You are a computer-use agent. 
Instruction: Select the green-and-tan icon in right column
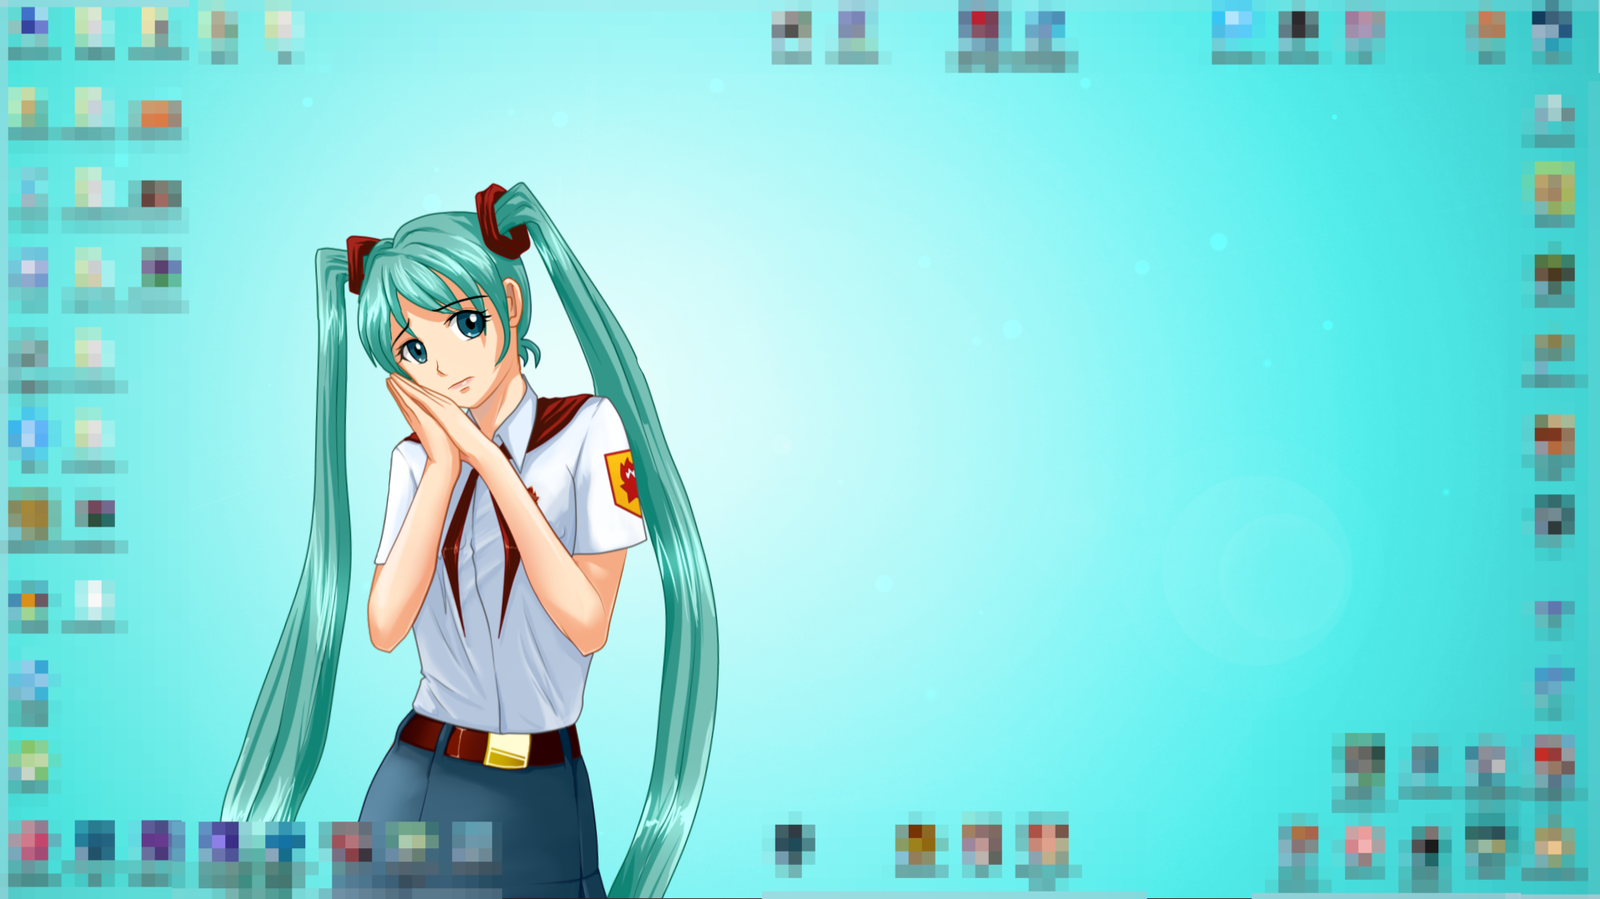click(1553, 189)
